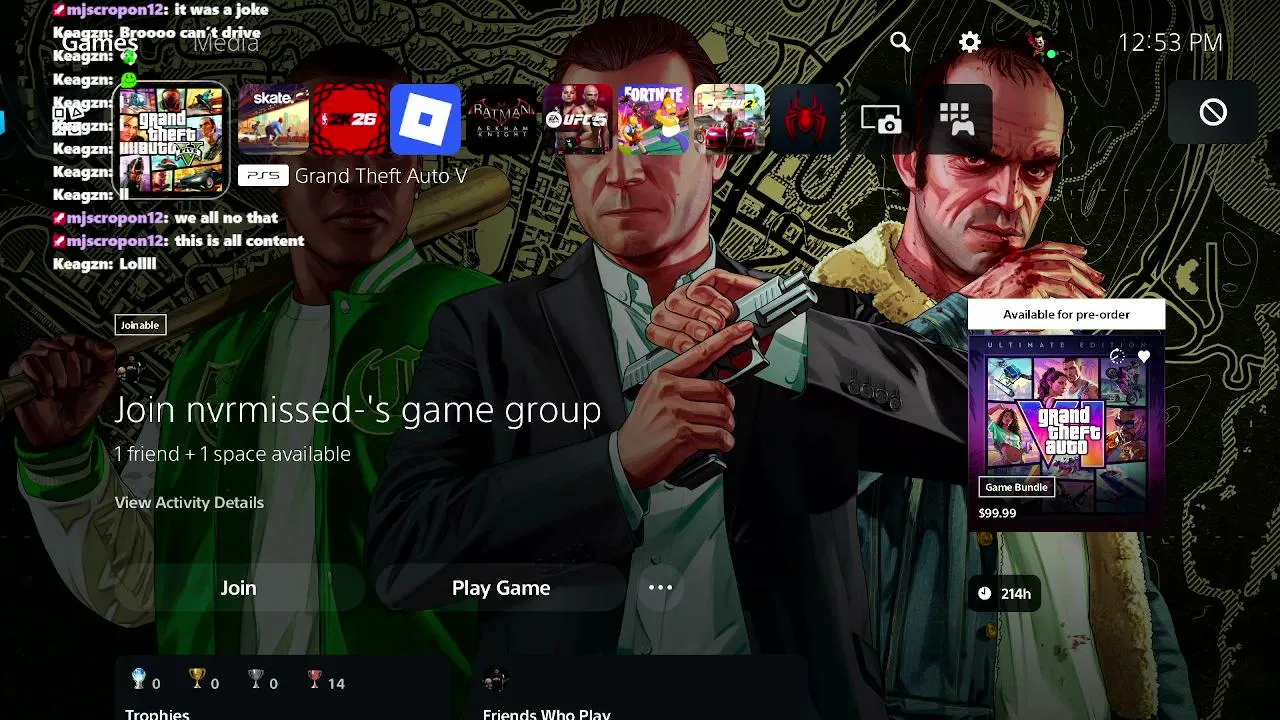Select the Roblox game icon
The width and height of the screenshot is (1280, 720).
click(x=425, y=120)
